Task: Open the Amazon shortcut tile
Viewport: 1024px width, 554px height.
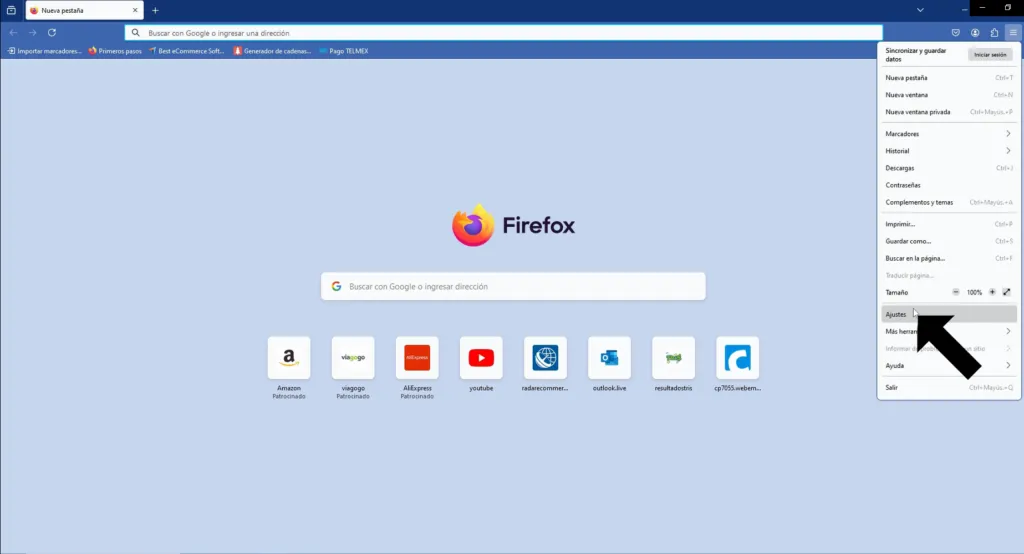Action: coord(289,358)
